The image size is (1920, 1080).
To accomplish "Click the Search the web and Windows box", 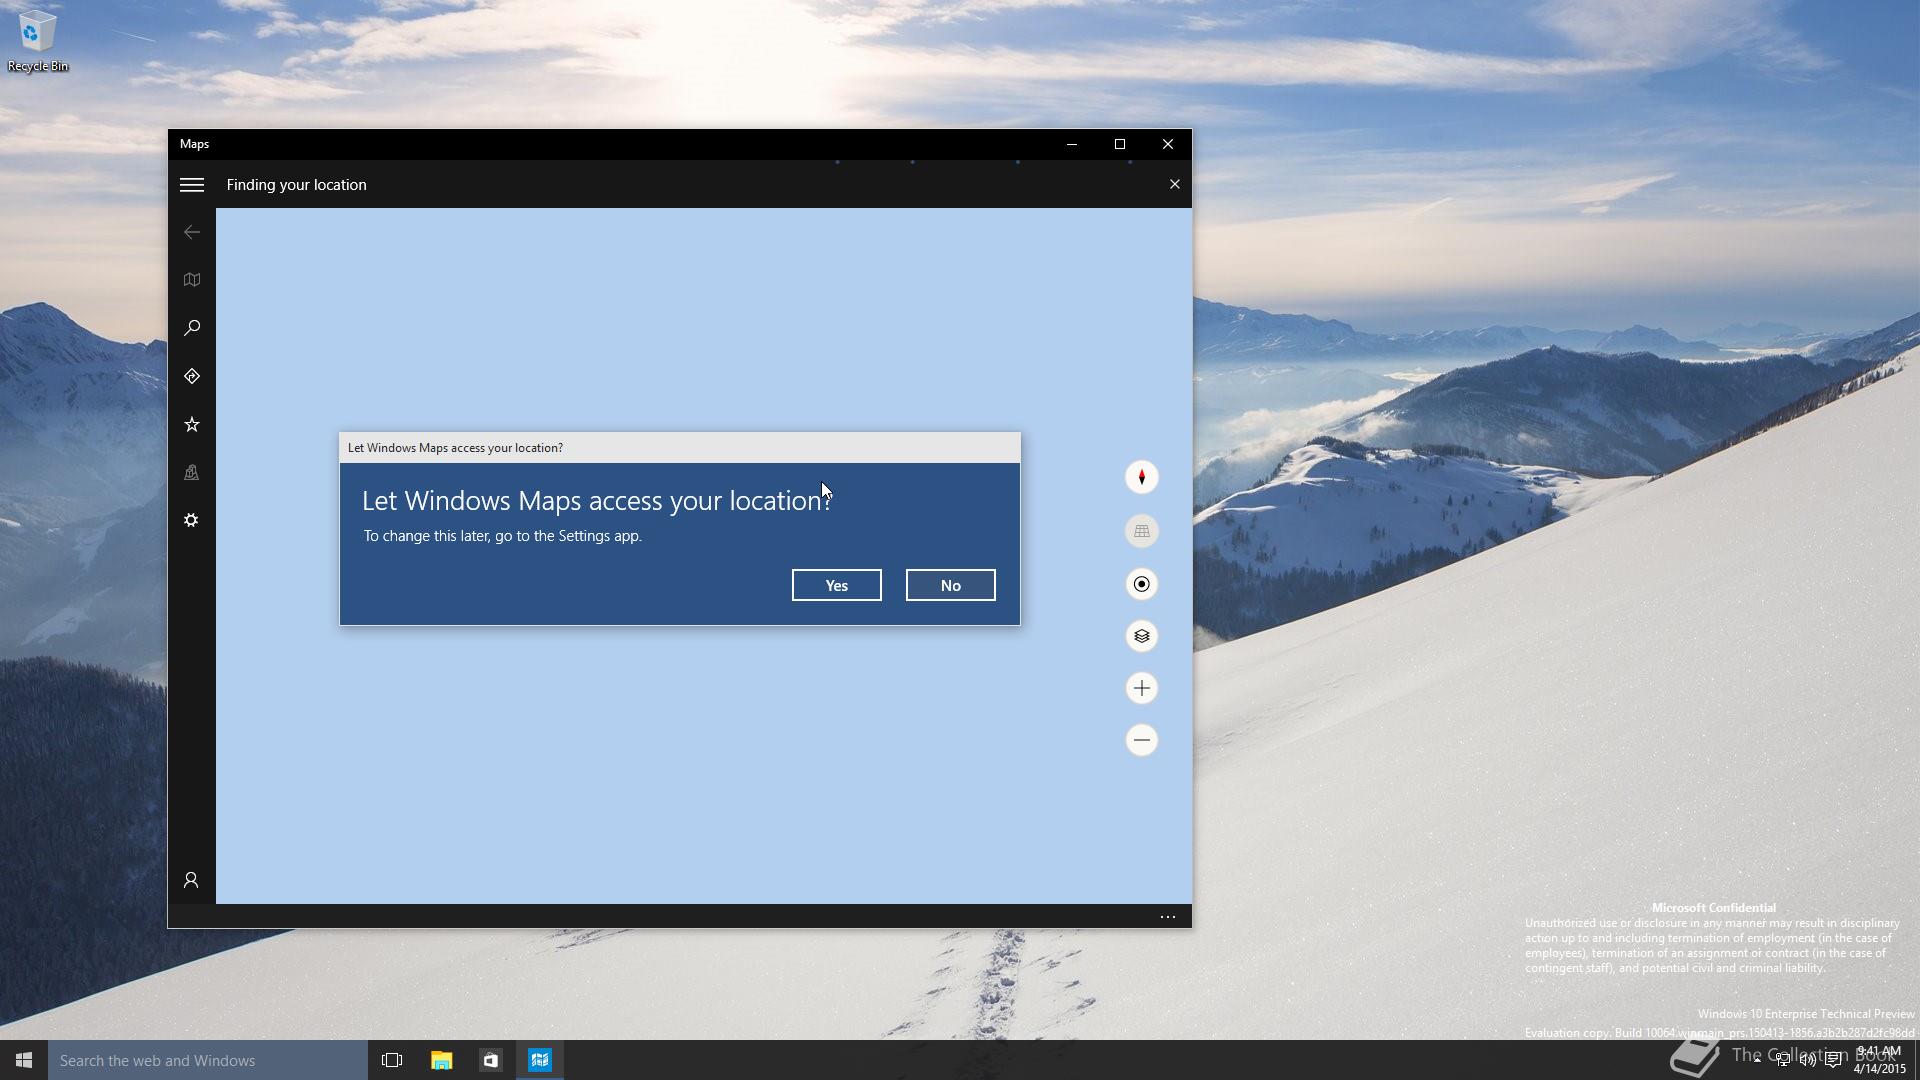I will tap(208, 1060).
